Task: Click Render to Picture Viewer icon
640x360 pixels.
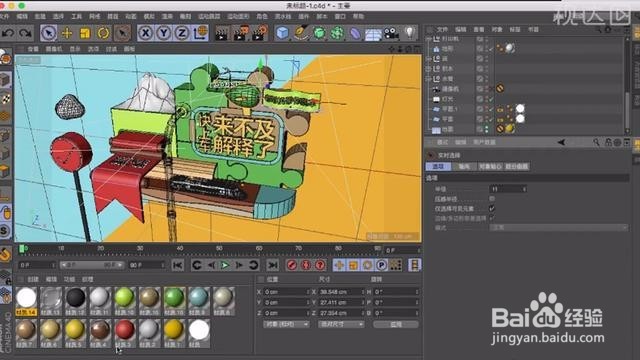Action: click(240, 33)
